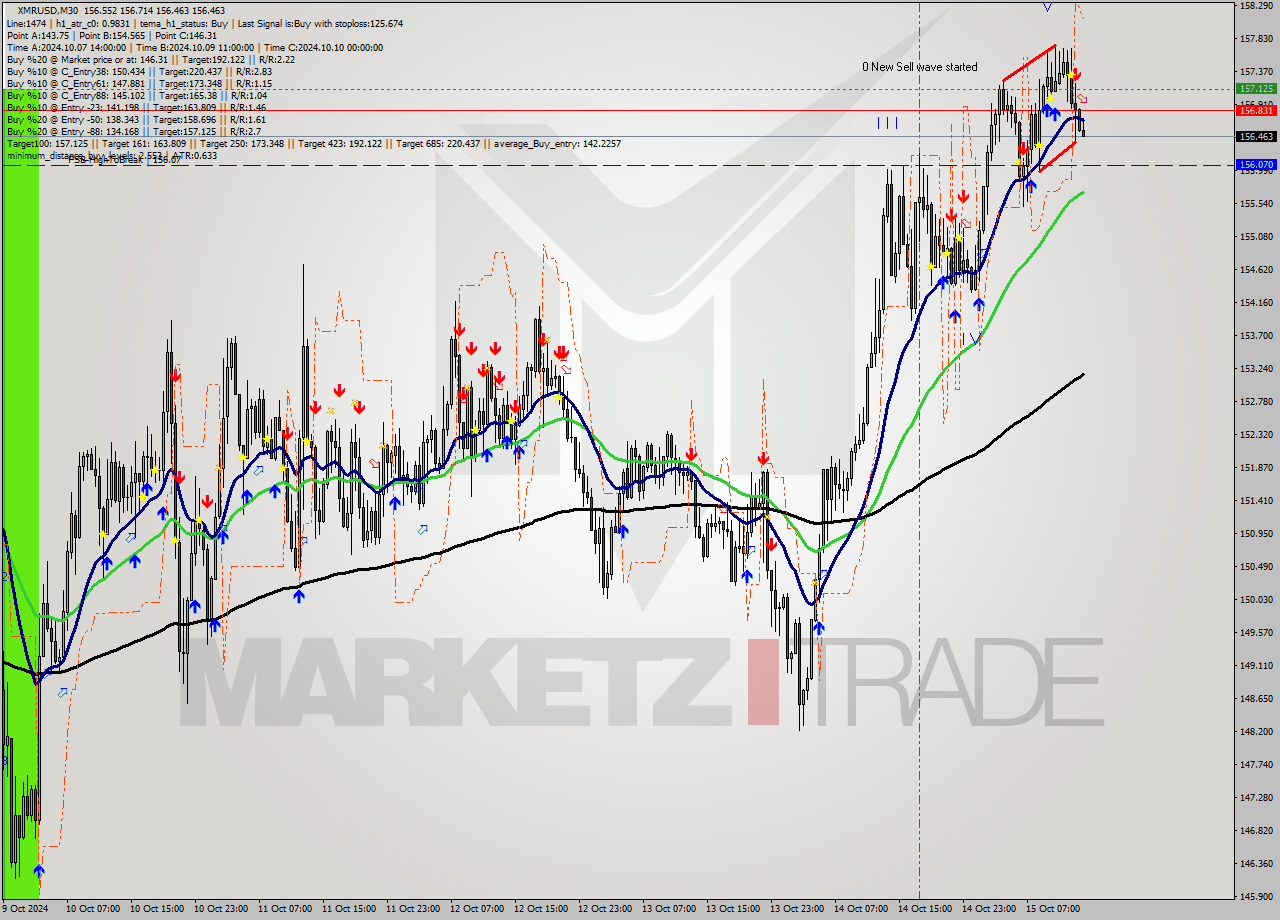Click the '14 Oct 07:00' time axis label

pos(861,909)
